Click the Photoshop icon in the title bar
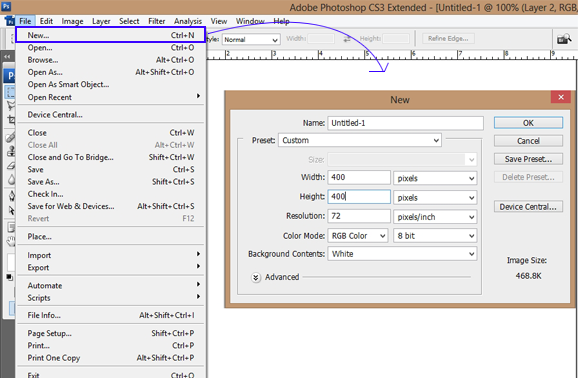 [x=6, y=6]
